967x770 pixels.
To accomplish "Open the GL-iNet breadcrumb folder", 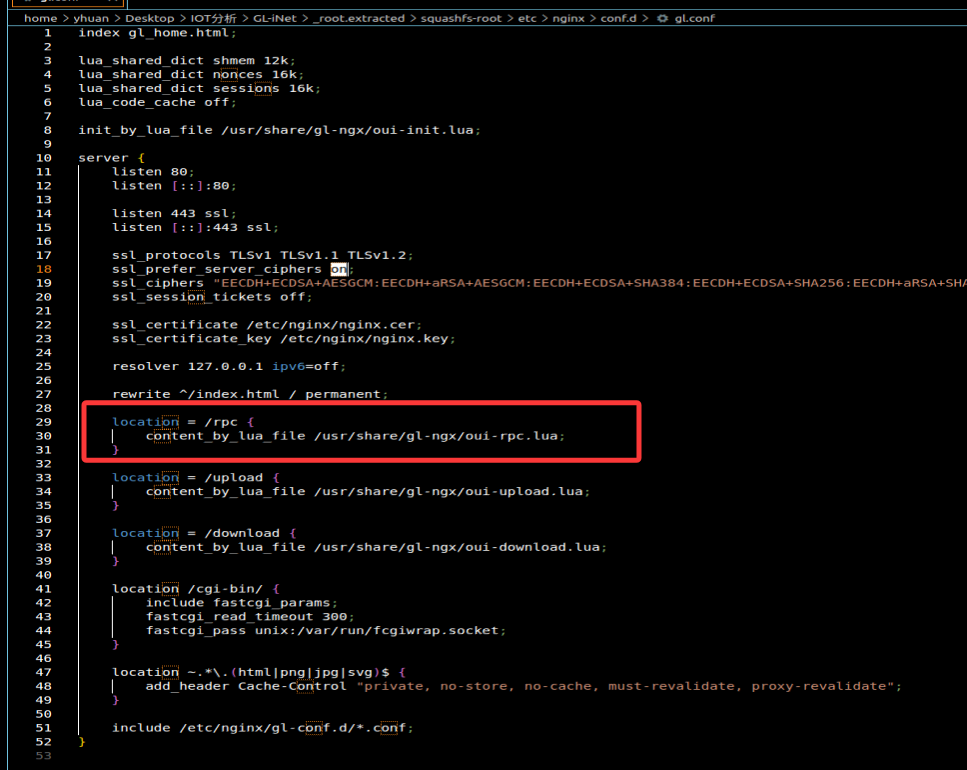I will [273, 18].
